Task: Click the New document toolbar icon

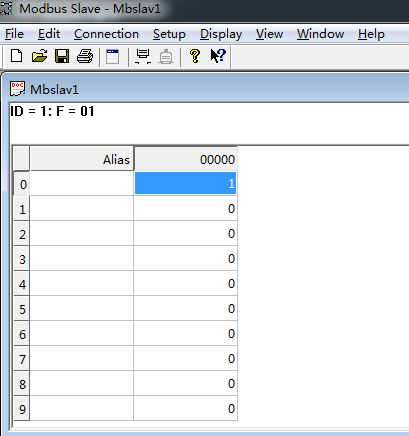Action: (16, 56)
